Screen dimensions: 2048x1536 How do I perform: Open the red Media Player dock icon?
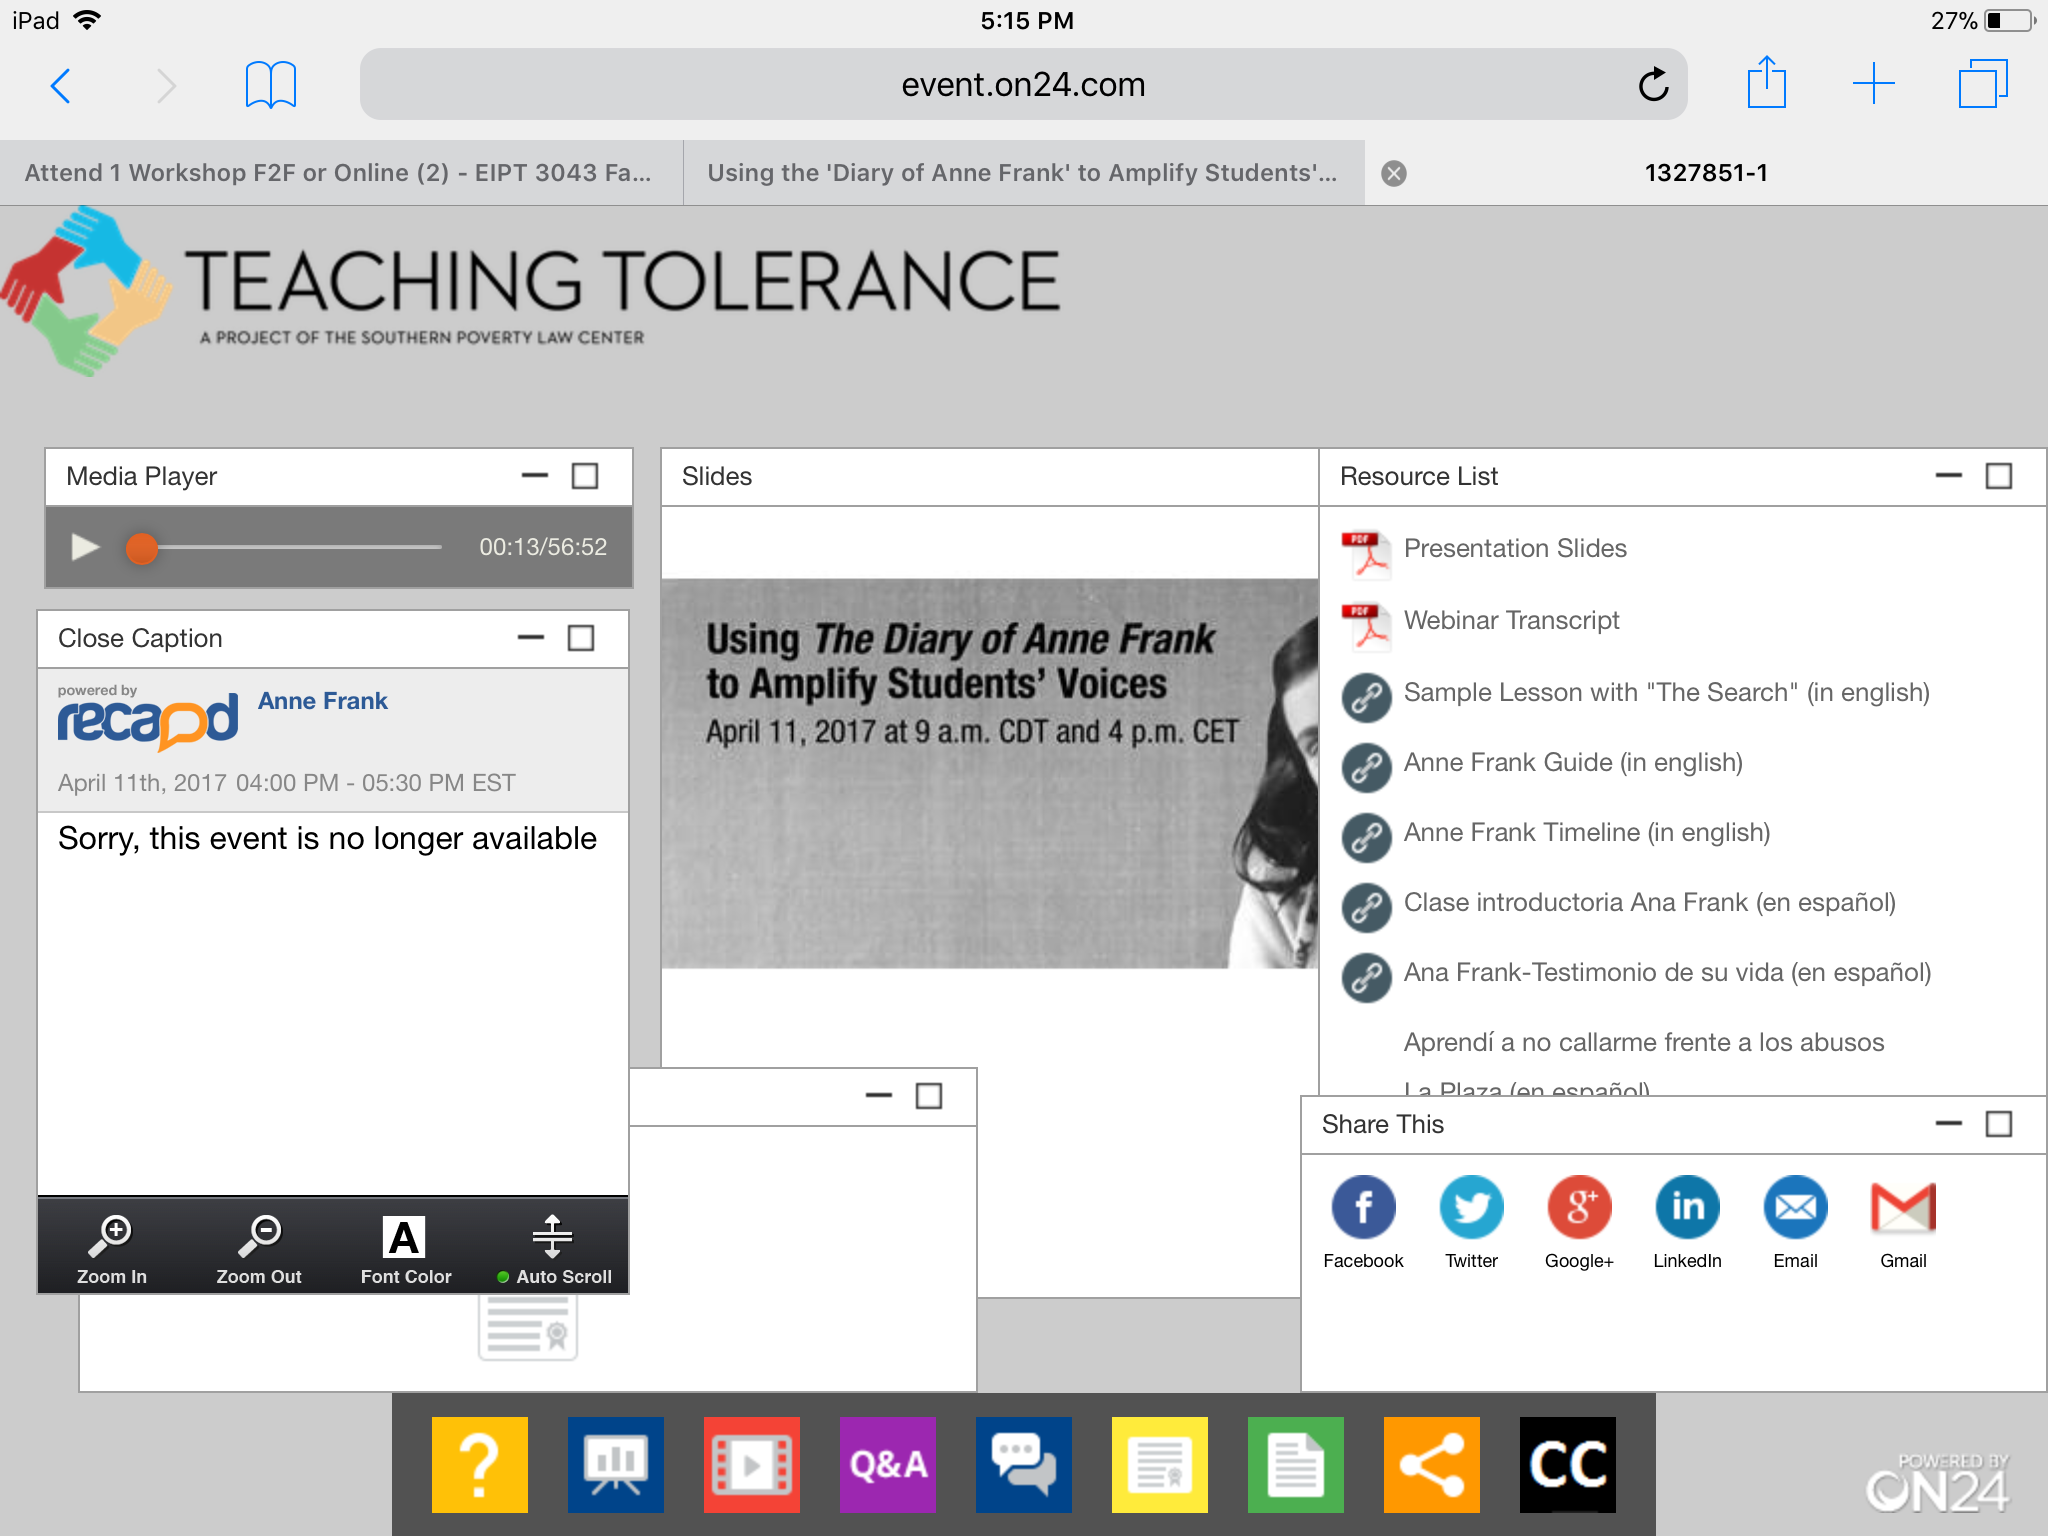pos(751,1464)
